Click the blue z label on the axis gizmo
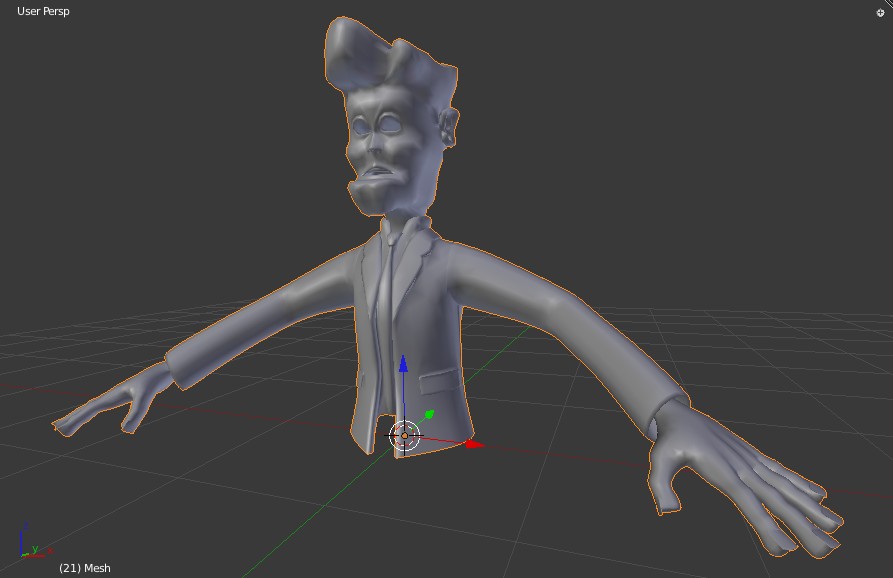893x578 pixels. (26, 524)
